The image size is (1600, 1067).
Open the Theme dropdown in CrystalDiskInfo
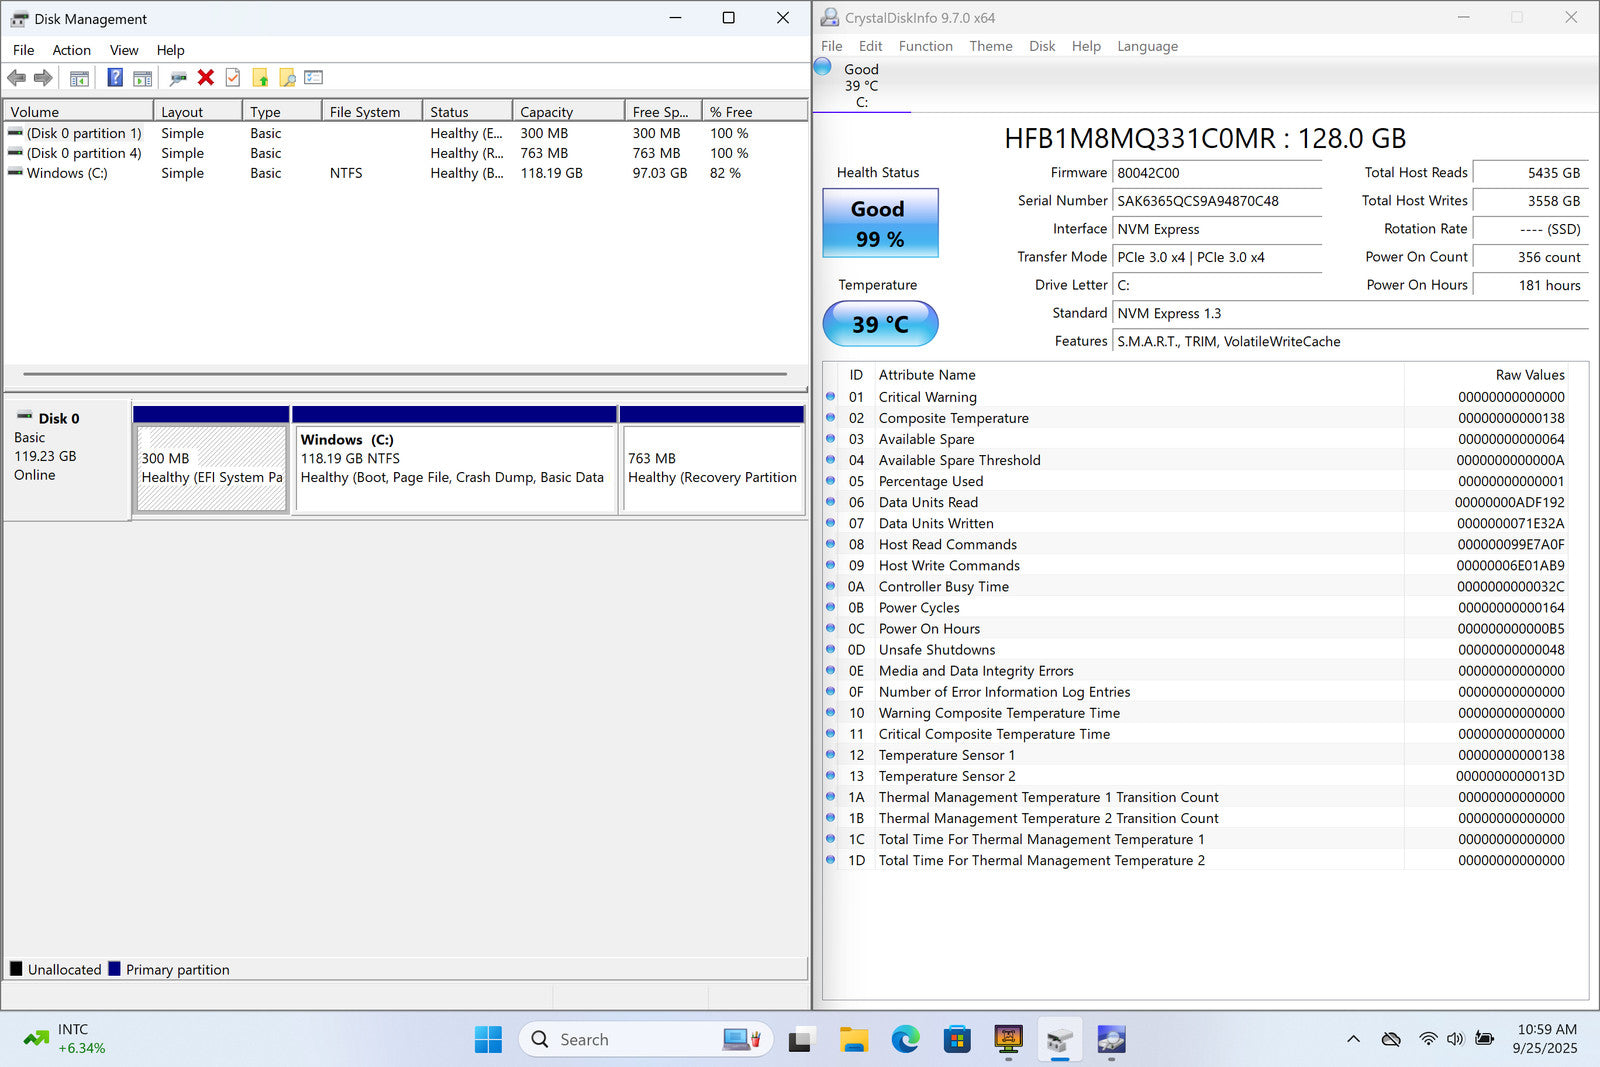tap(990, 46)
